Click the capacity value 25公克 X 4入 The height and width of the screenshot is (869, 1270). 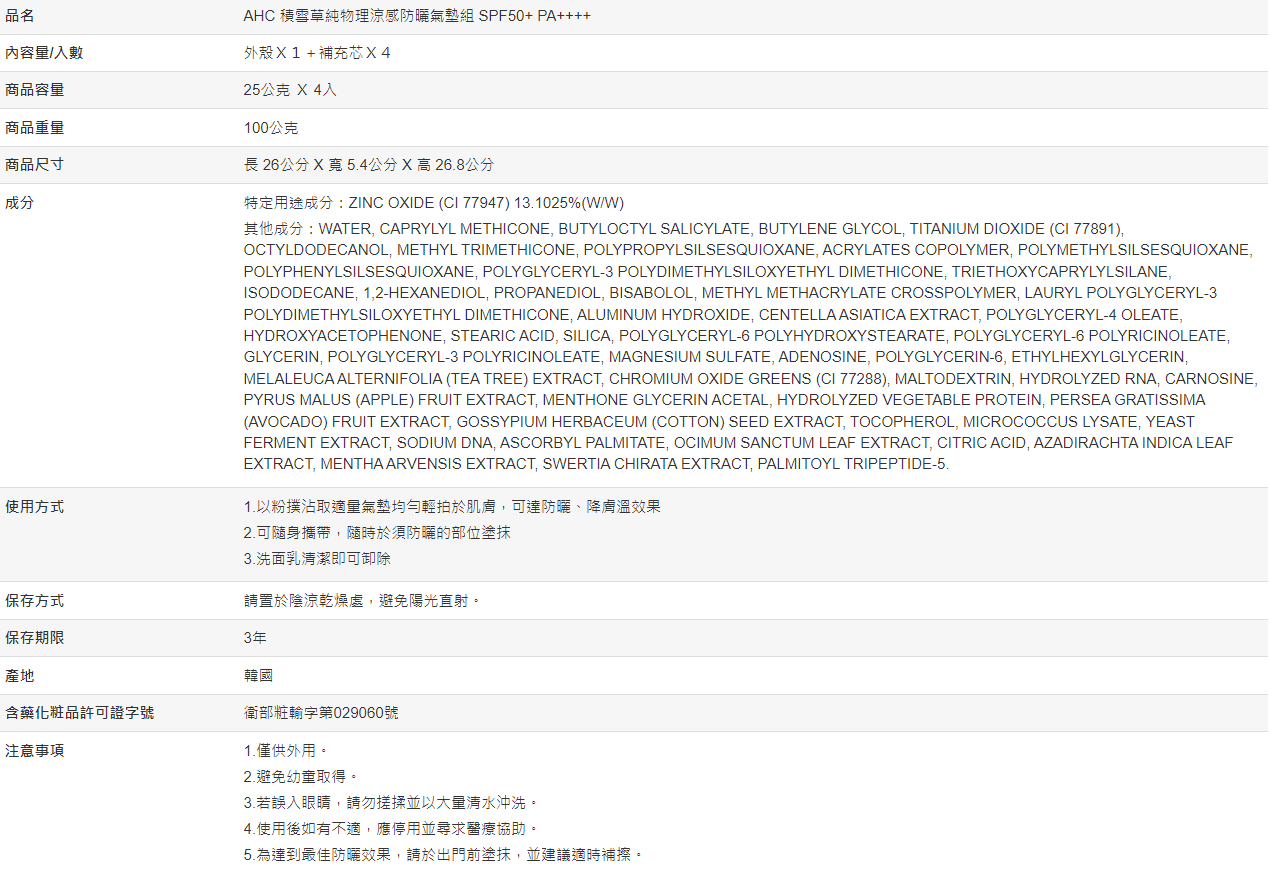pyautogui.click(x=290, y=90)
